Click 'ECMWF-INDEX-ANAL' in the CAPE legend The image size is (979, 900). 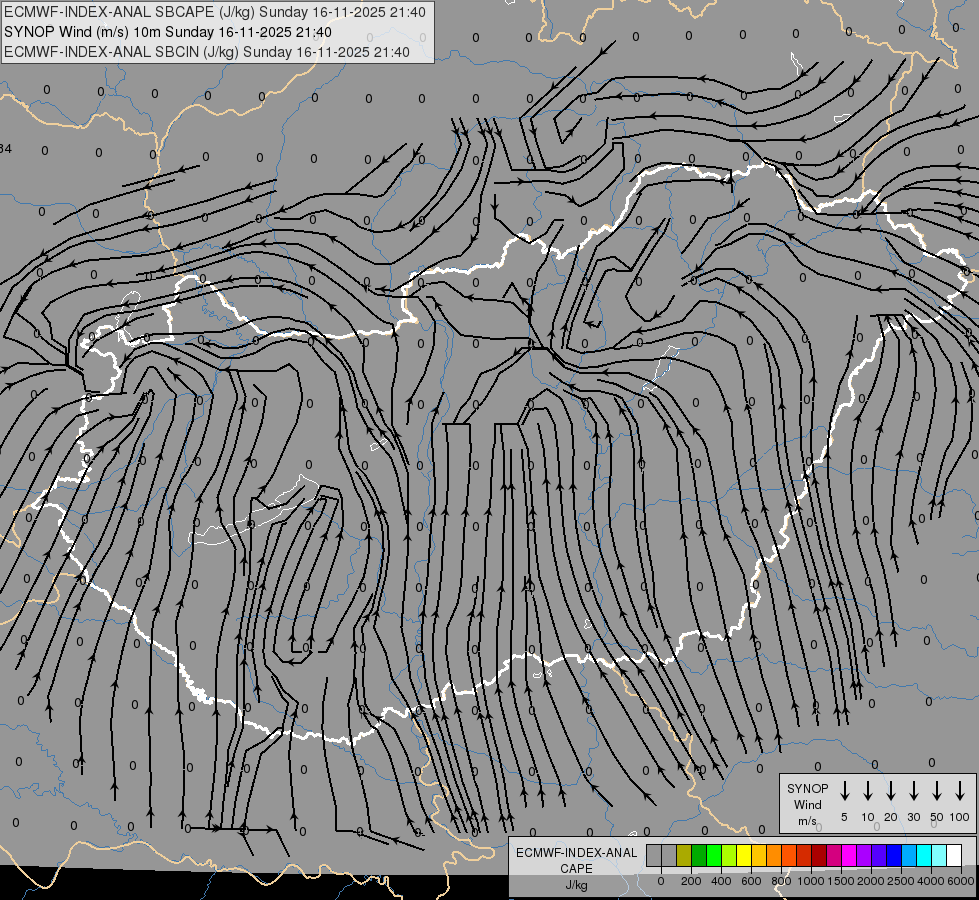pyautogui.click(x=576, y=853)
